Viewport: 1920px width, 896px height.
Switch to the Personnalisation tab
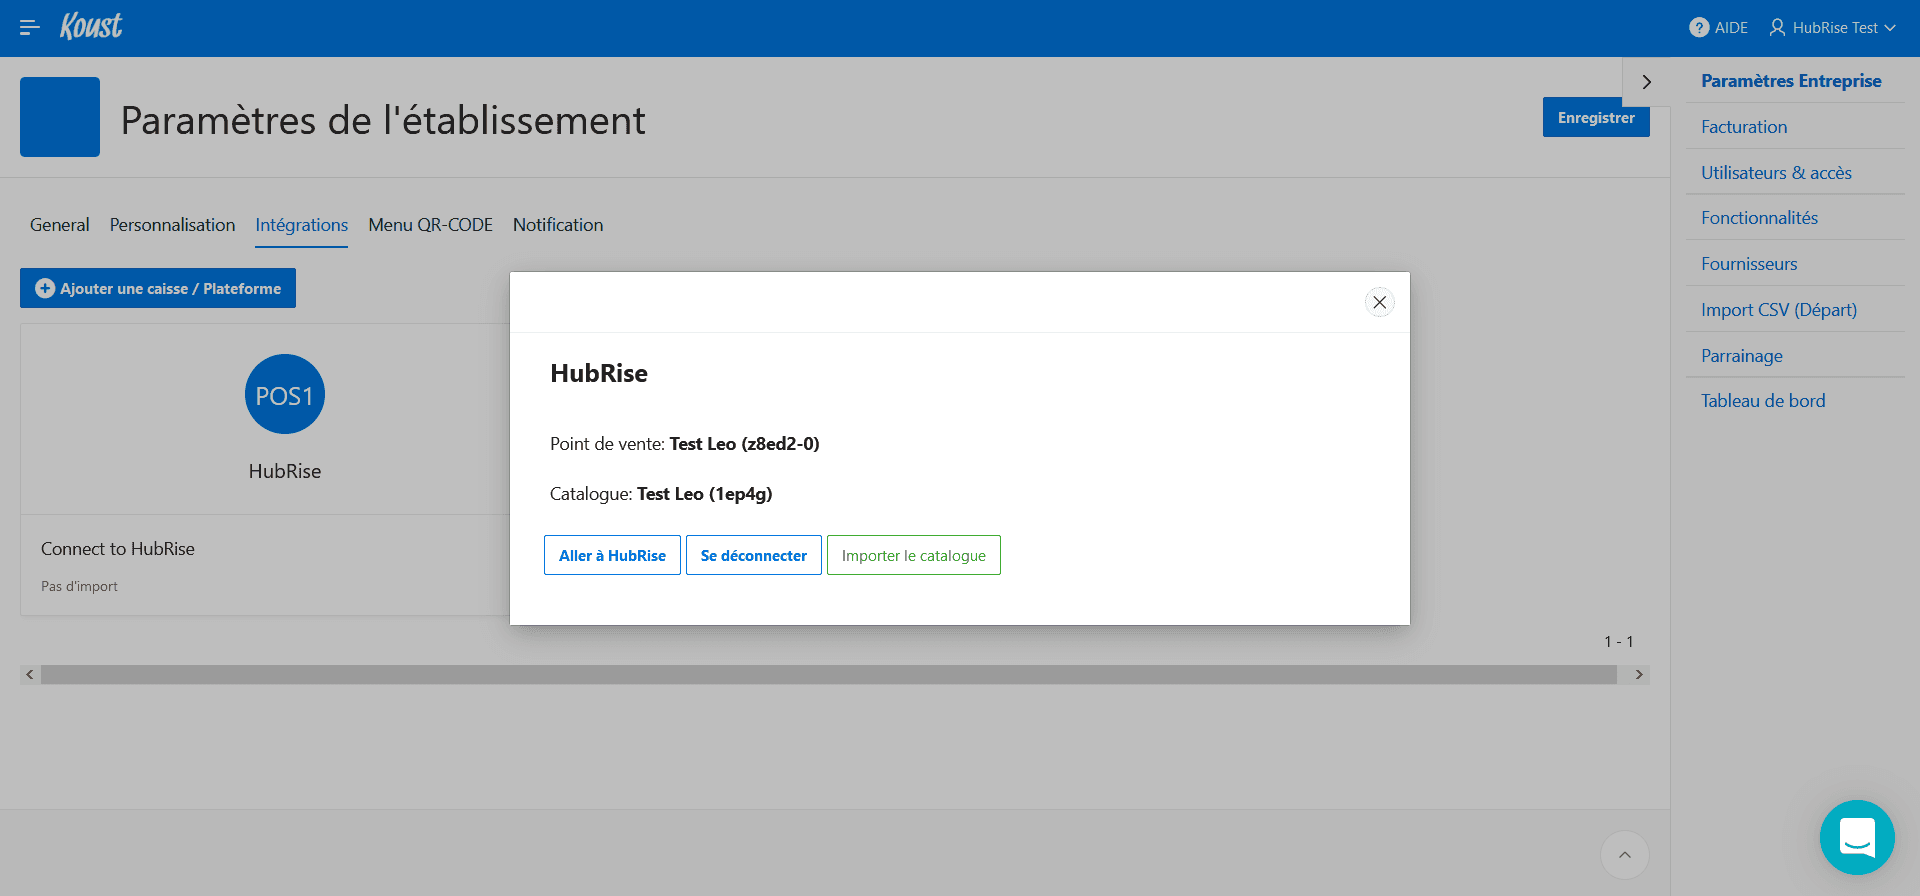coord(173,225)
